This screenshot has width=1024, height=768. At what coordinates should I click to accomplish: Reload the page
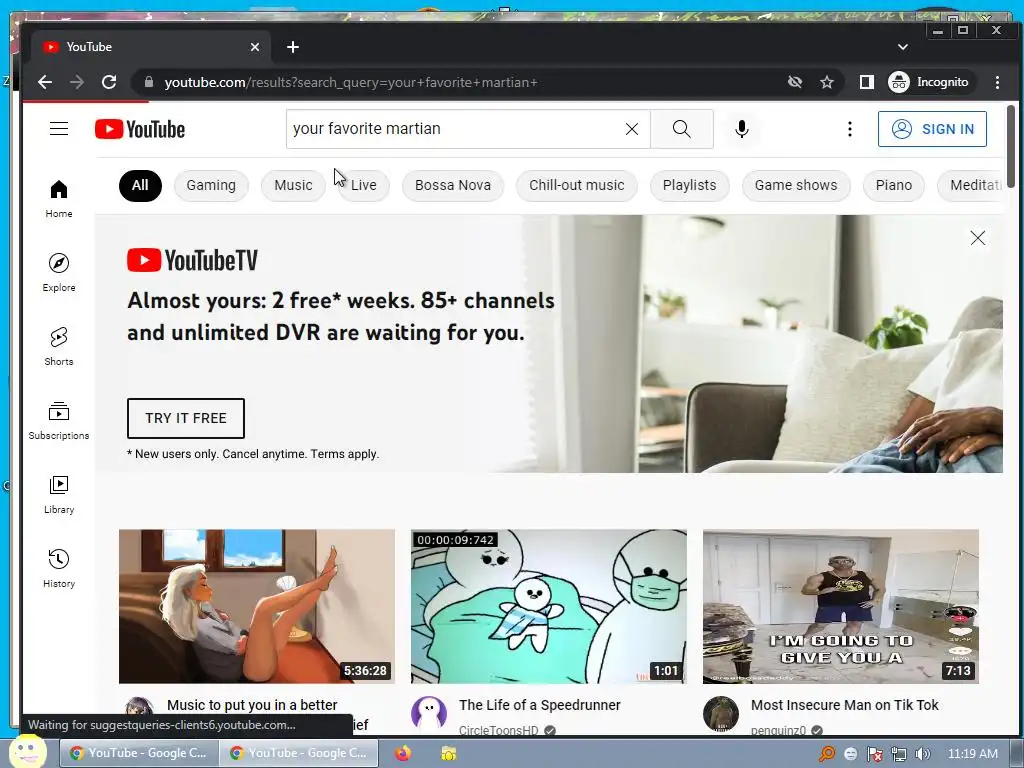pyautogui.click(x=109, y=82)
